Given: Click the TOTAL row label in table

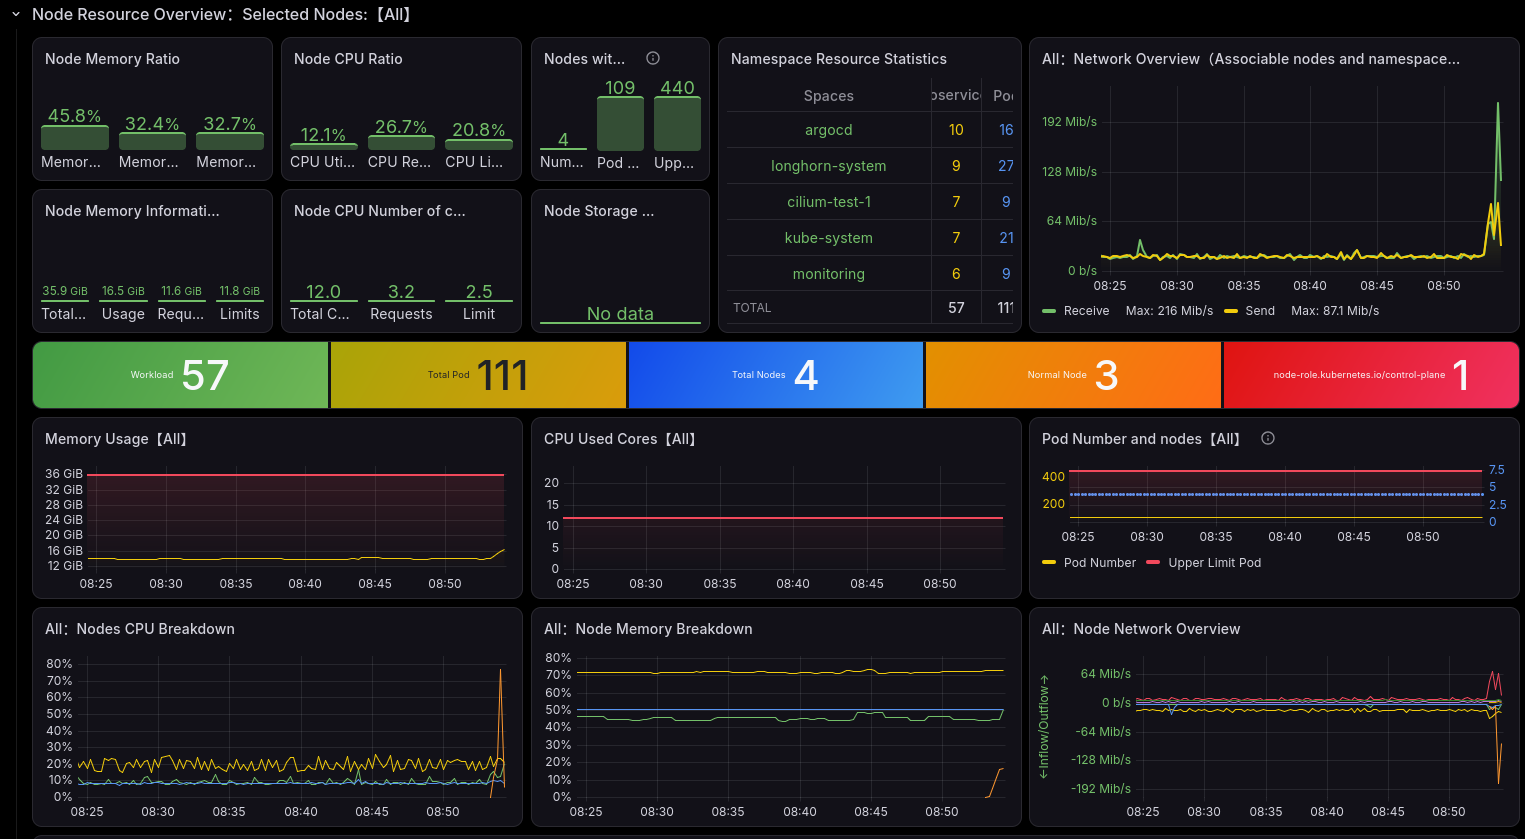Looking at the screenshot, I should pyautogui.click(x=752, y=308).
